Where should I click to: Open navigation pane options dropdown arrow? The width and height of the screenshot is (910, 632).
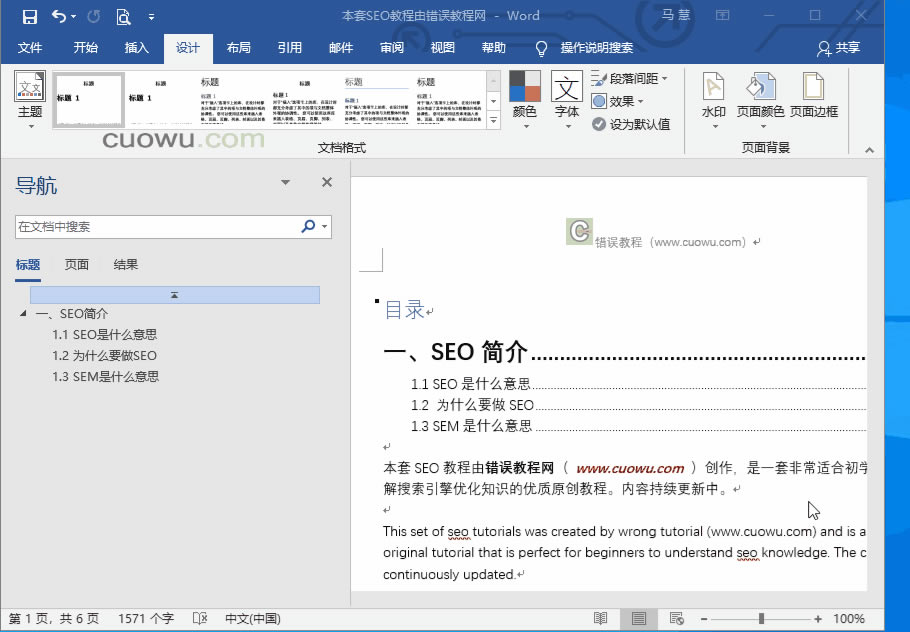tap(285, 182)
